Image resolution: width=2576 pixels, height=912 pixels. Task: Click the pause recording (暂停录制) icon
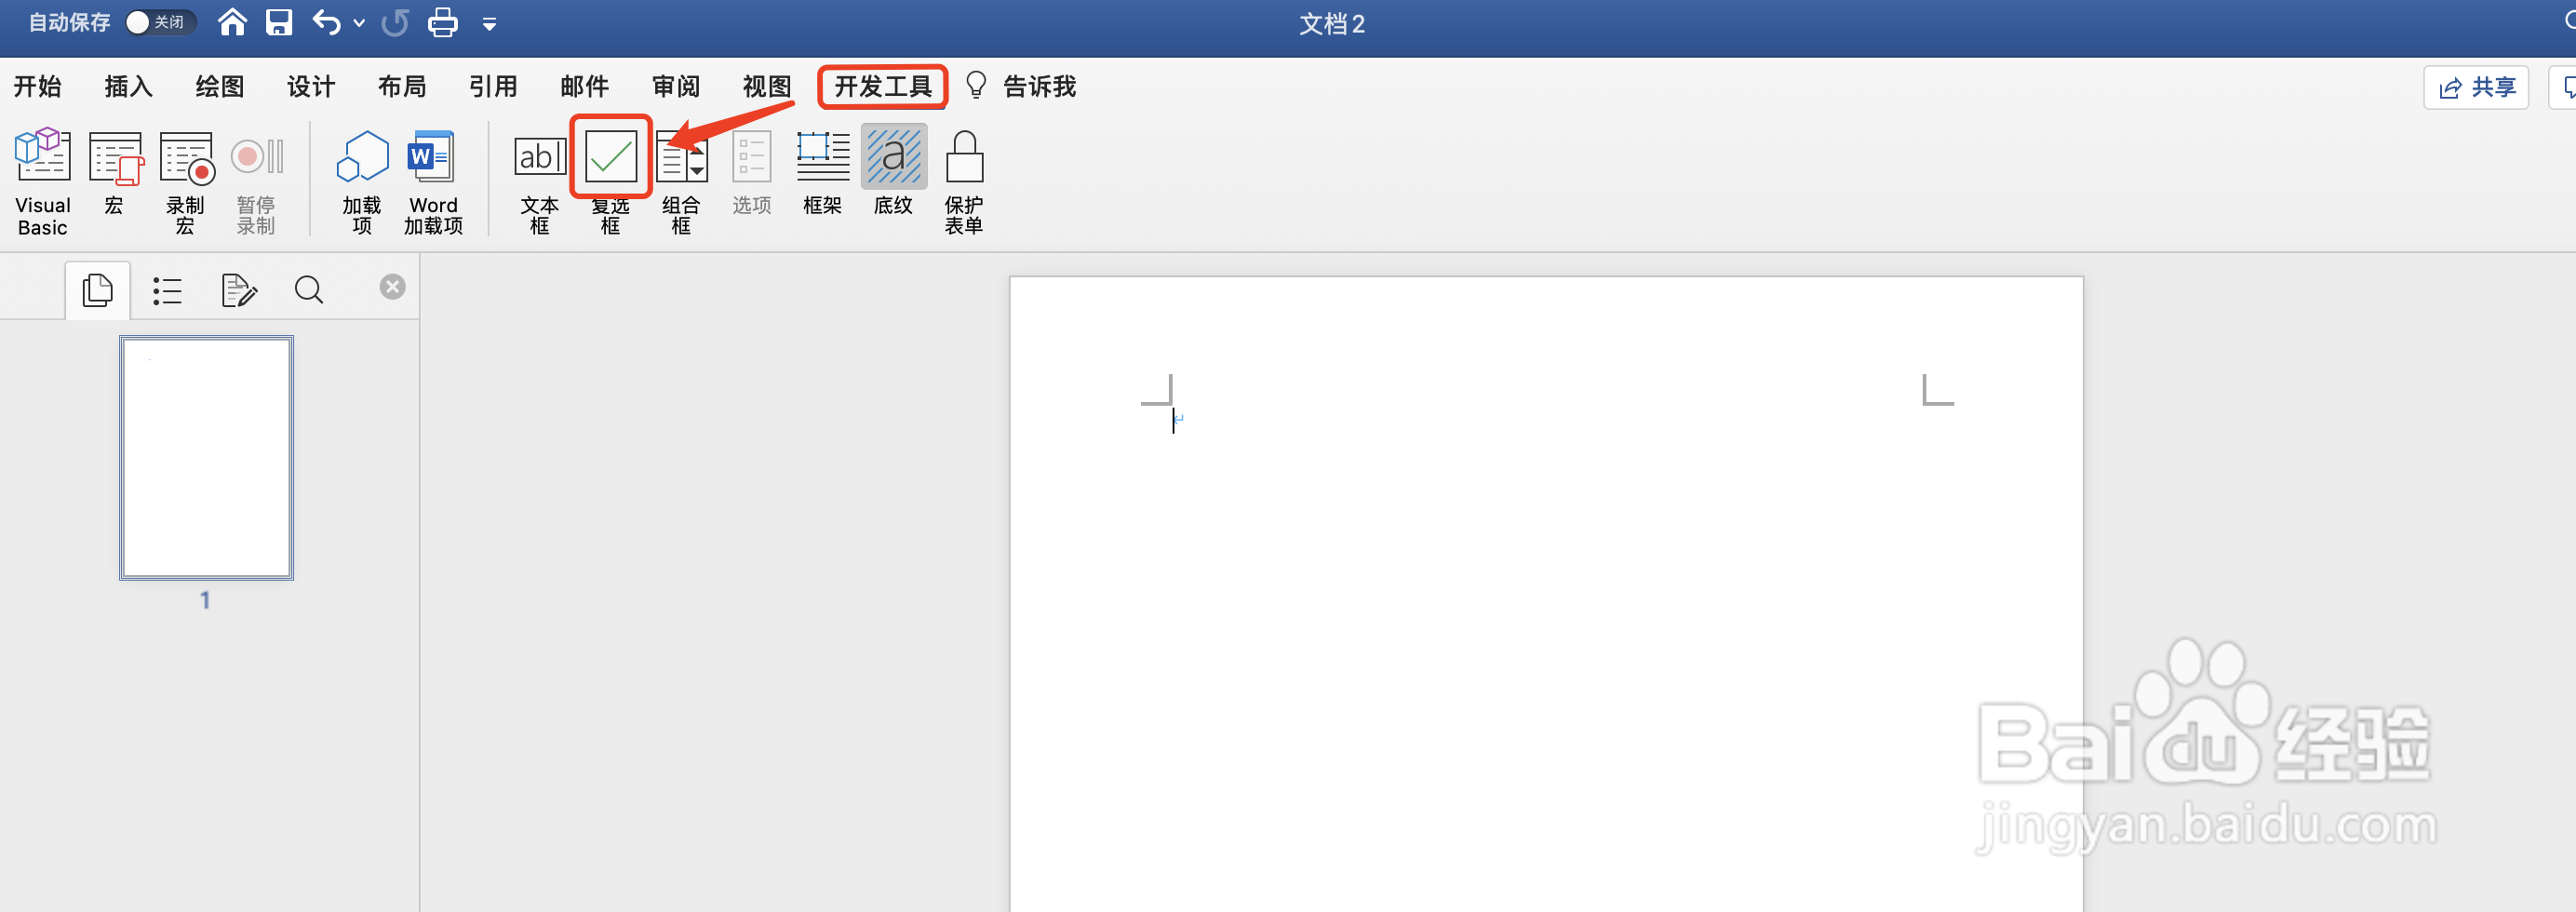[256, 157]
